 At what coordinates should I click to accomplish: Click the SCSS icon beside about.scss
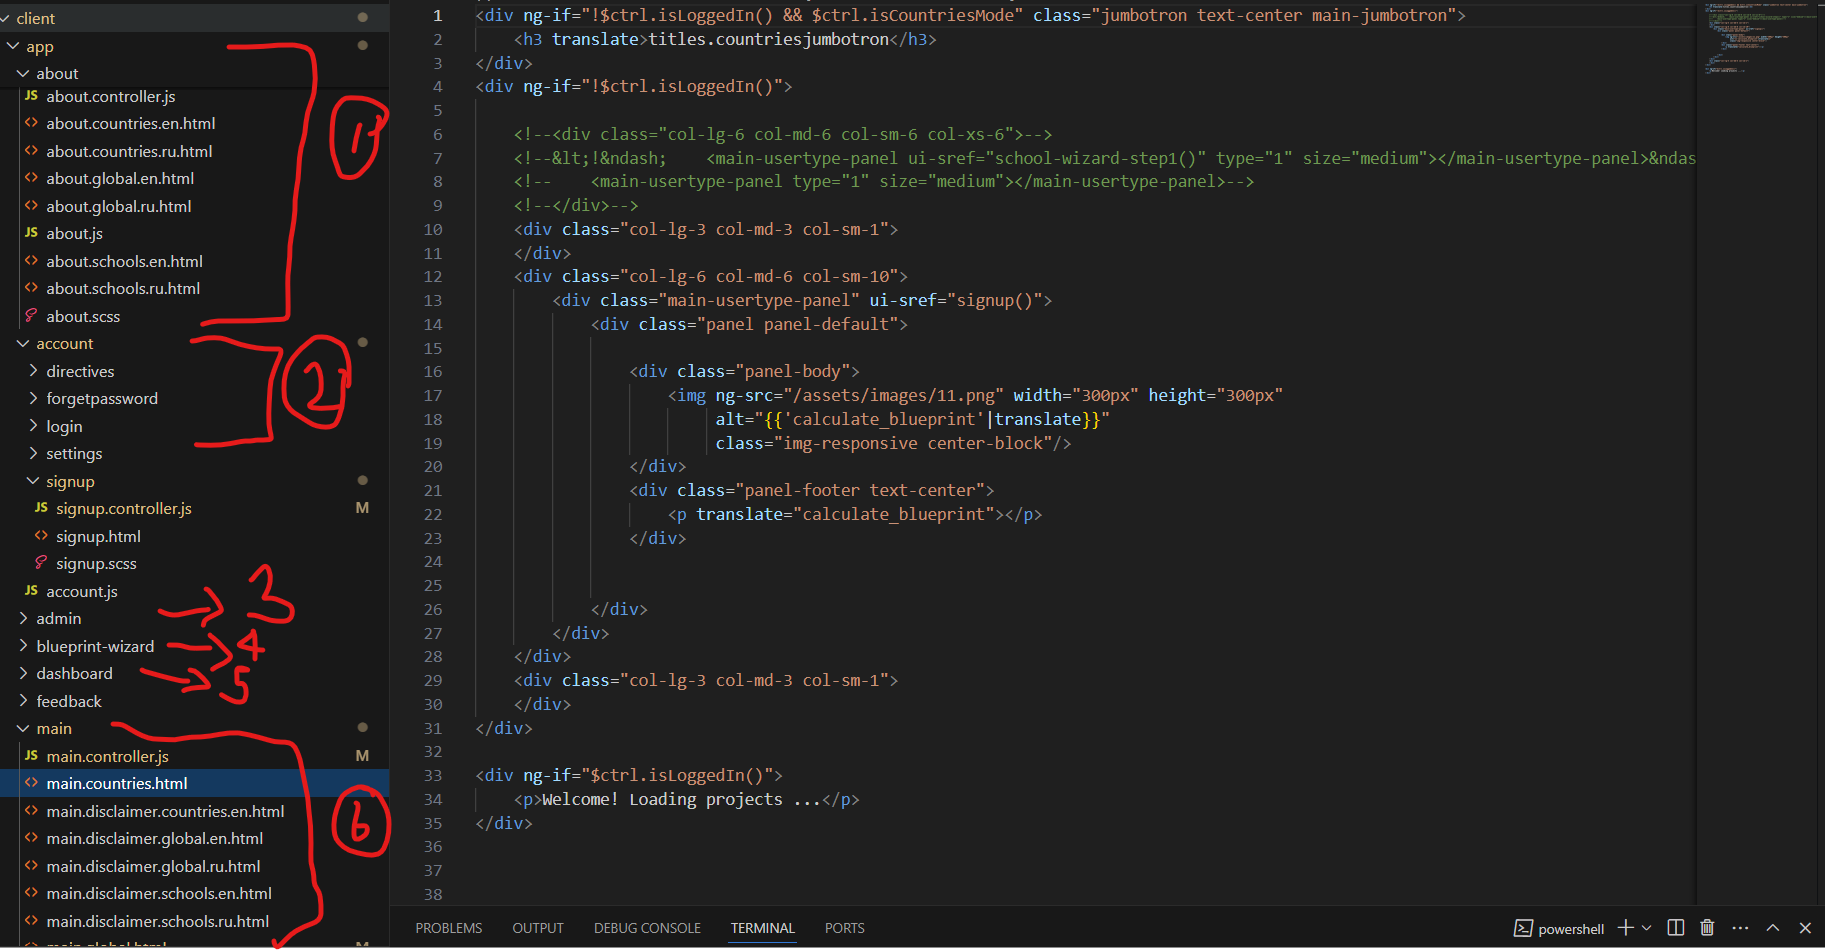click(31, 316)
